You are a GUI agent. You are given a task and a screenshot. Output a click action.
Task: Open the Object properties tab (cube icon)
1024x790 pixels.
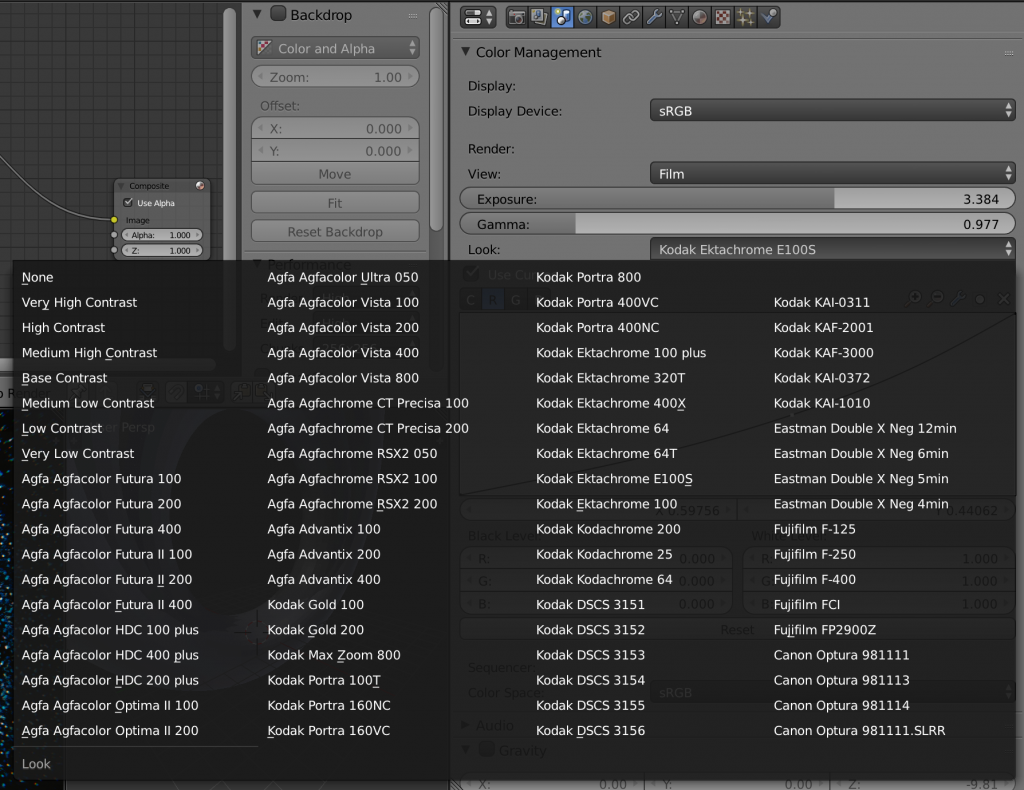[x=608, y=17]
